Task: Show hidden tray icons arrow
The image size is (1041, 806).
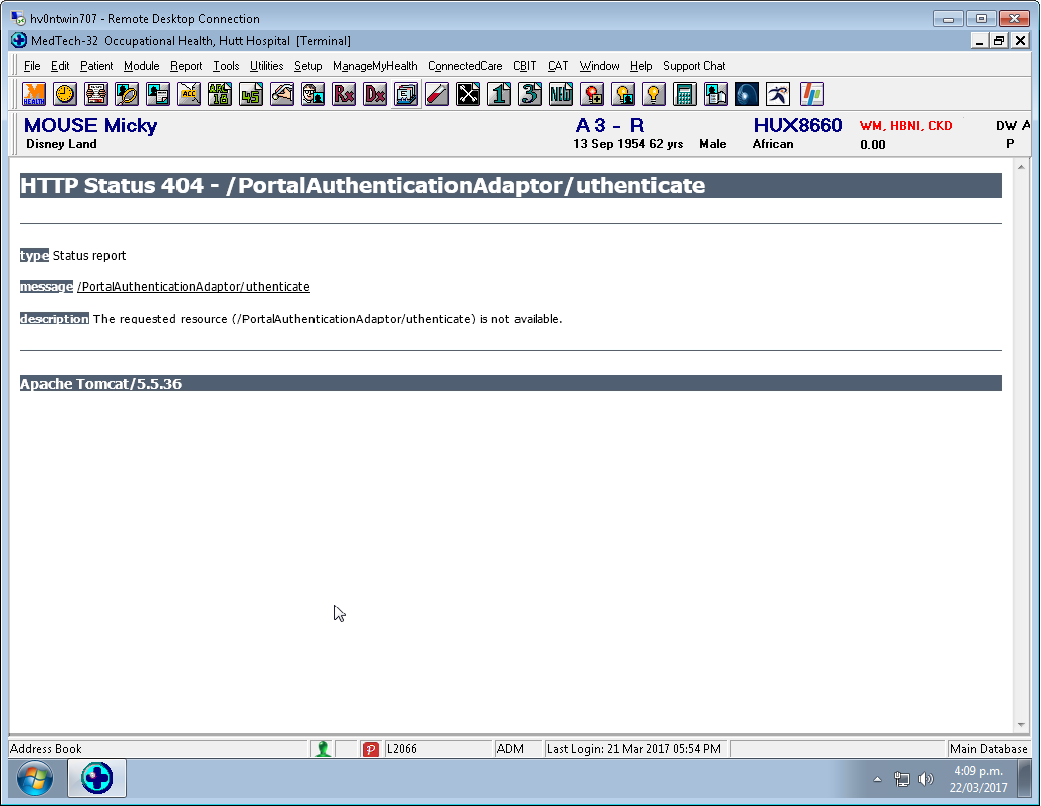Action: click(x=878, y=779)
